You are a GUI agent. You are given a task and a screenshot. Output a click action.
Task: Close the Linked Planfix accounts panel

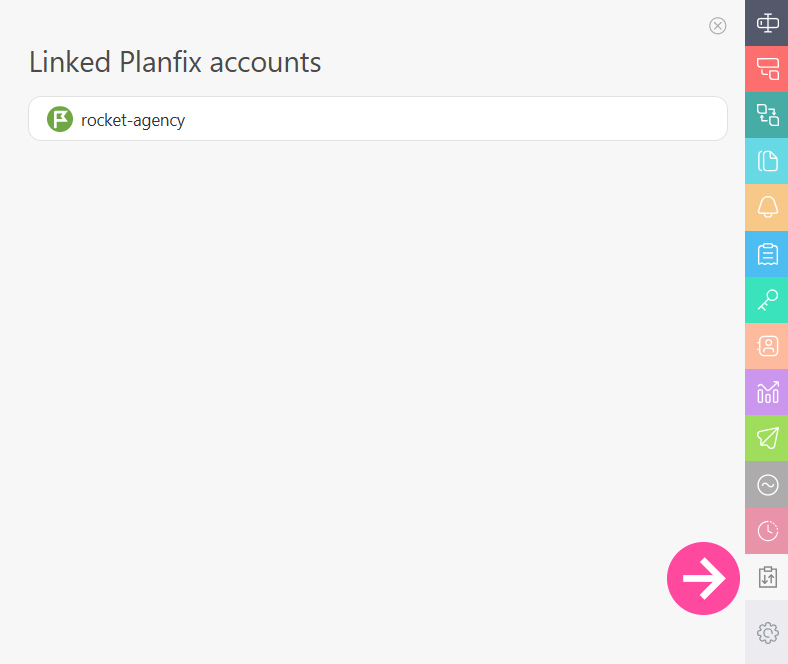(717, 26)
